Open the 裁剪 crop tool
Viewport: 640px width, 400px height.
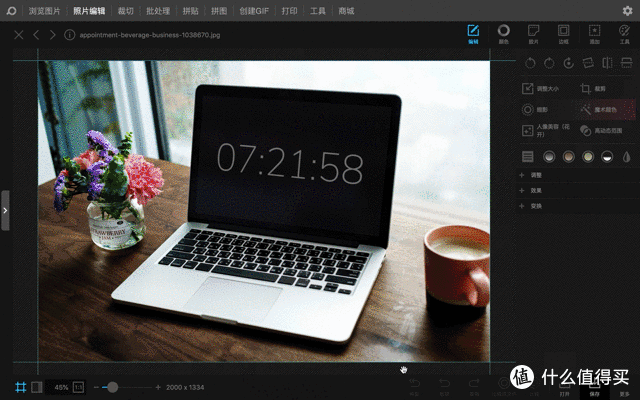coord(593,89)
